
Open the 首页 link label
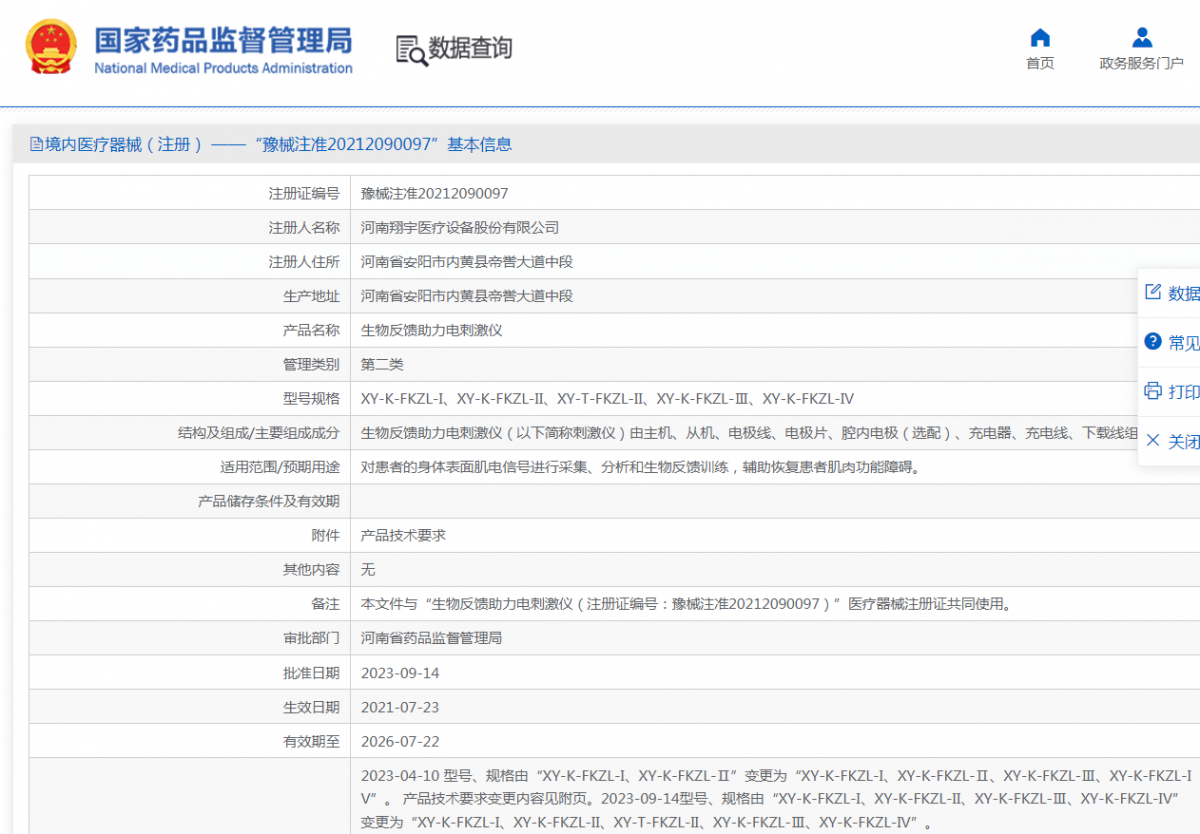point(1040,63)
